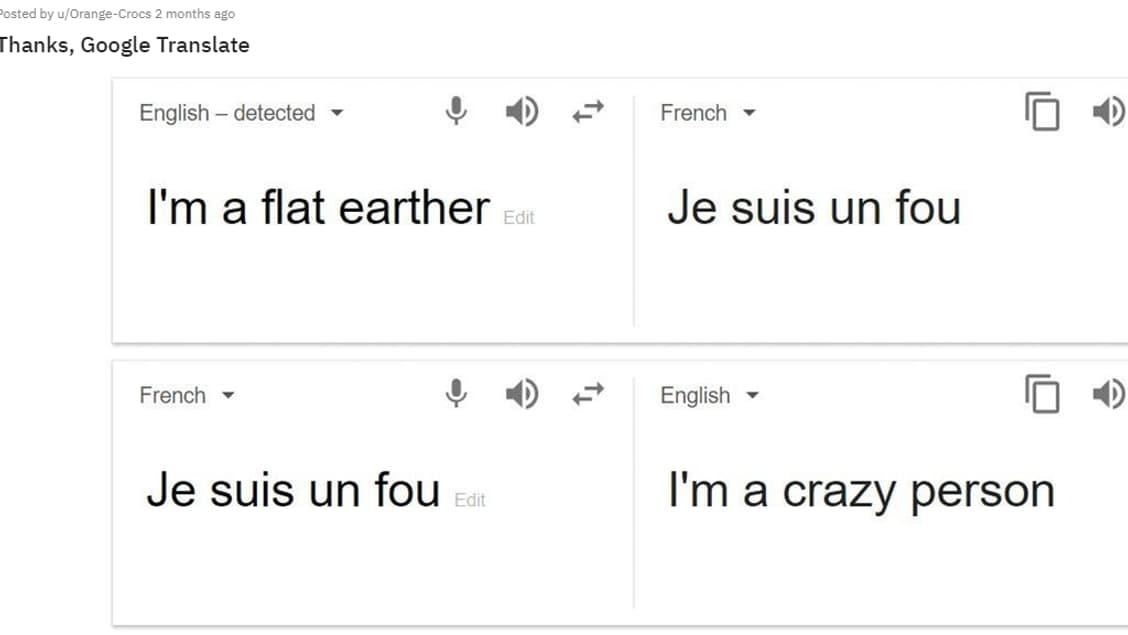Click microphone icon in bottom translation panel
The image size is (1128, 635).
[456, 394]
